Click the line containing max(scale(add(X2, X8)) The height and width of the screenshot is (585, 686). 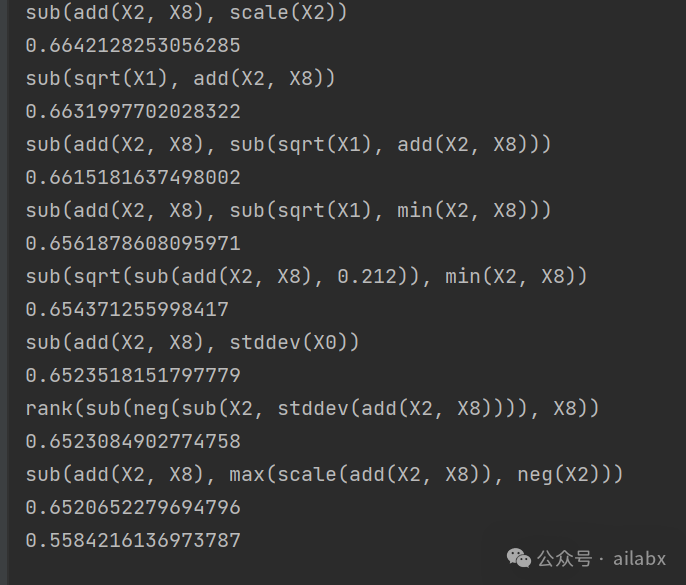(x=324, y=475)
